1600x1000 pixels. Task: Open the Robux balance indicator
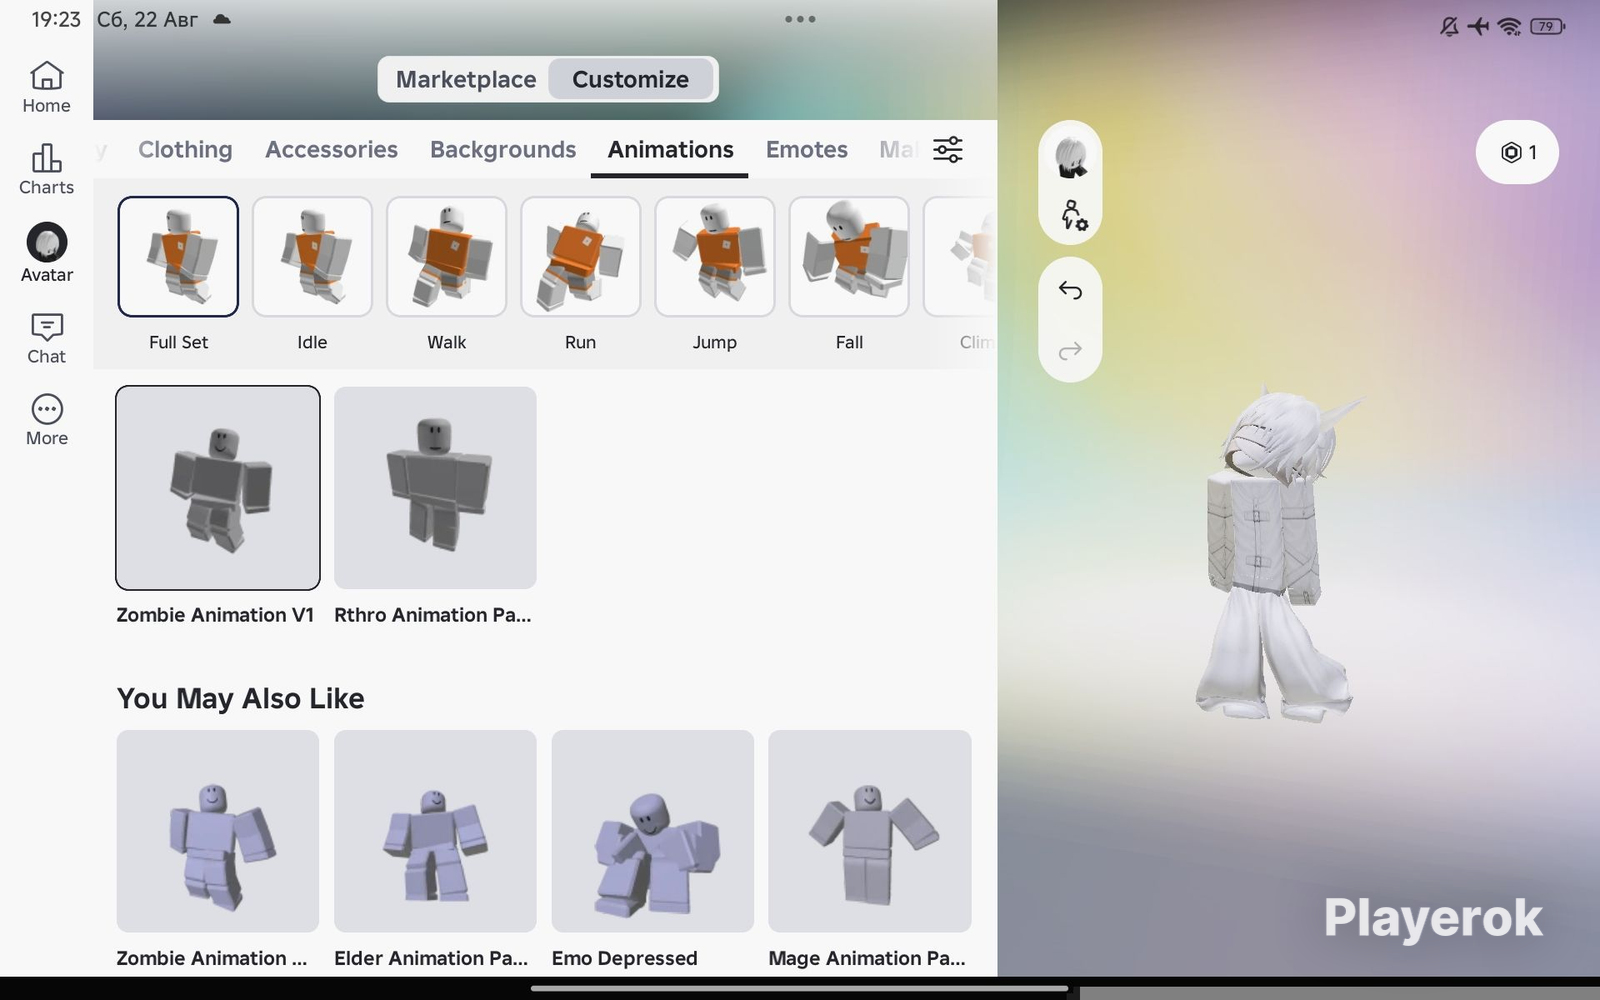1517,152
